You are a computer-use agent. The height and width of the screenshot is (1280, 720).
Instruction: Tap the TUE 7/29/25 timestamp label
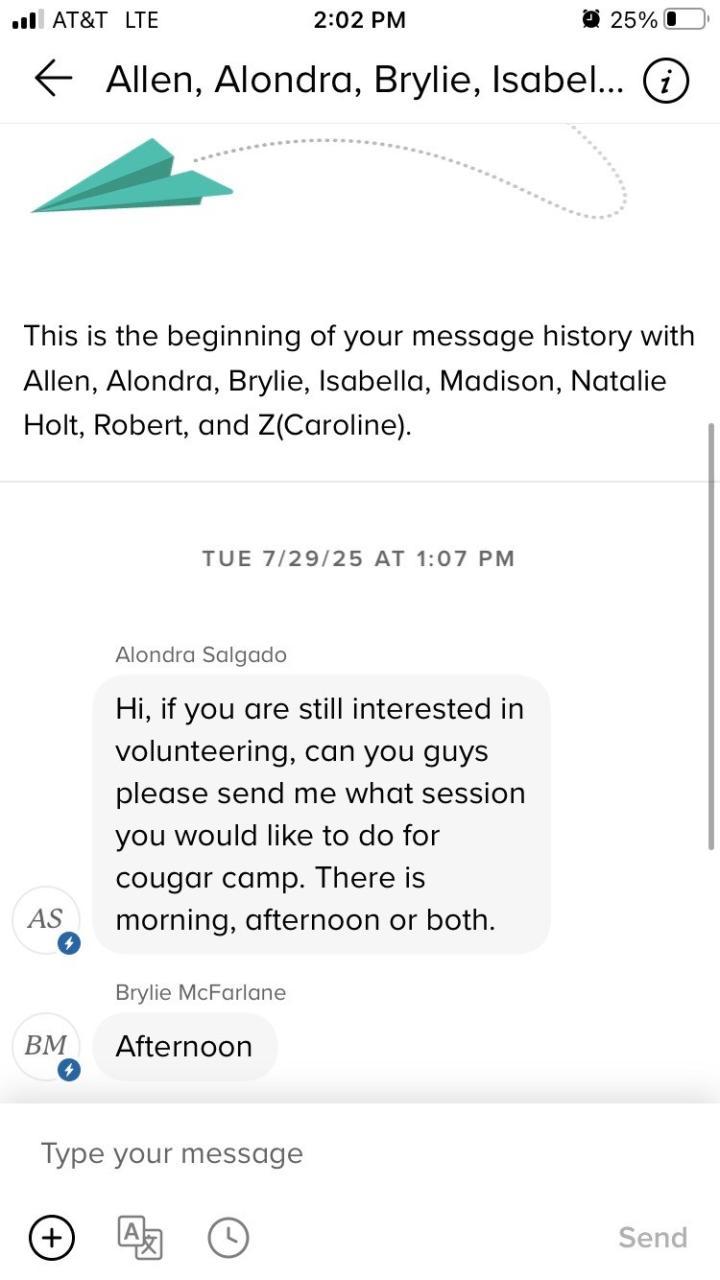[358, 558]
